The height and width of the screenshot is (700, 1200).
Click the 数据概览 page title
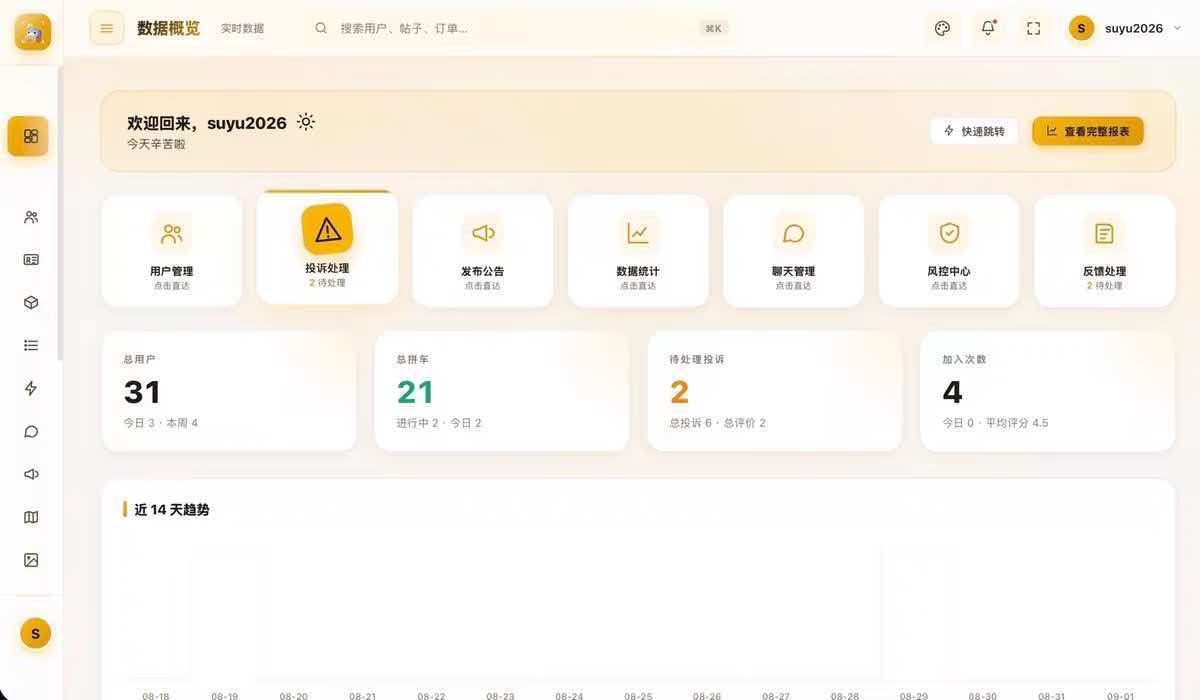168,28
